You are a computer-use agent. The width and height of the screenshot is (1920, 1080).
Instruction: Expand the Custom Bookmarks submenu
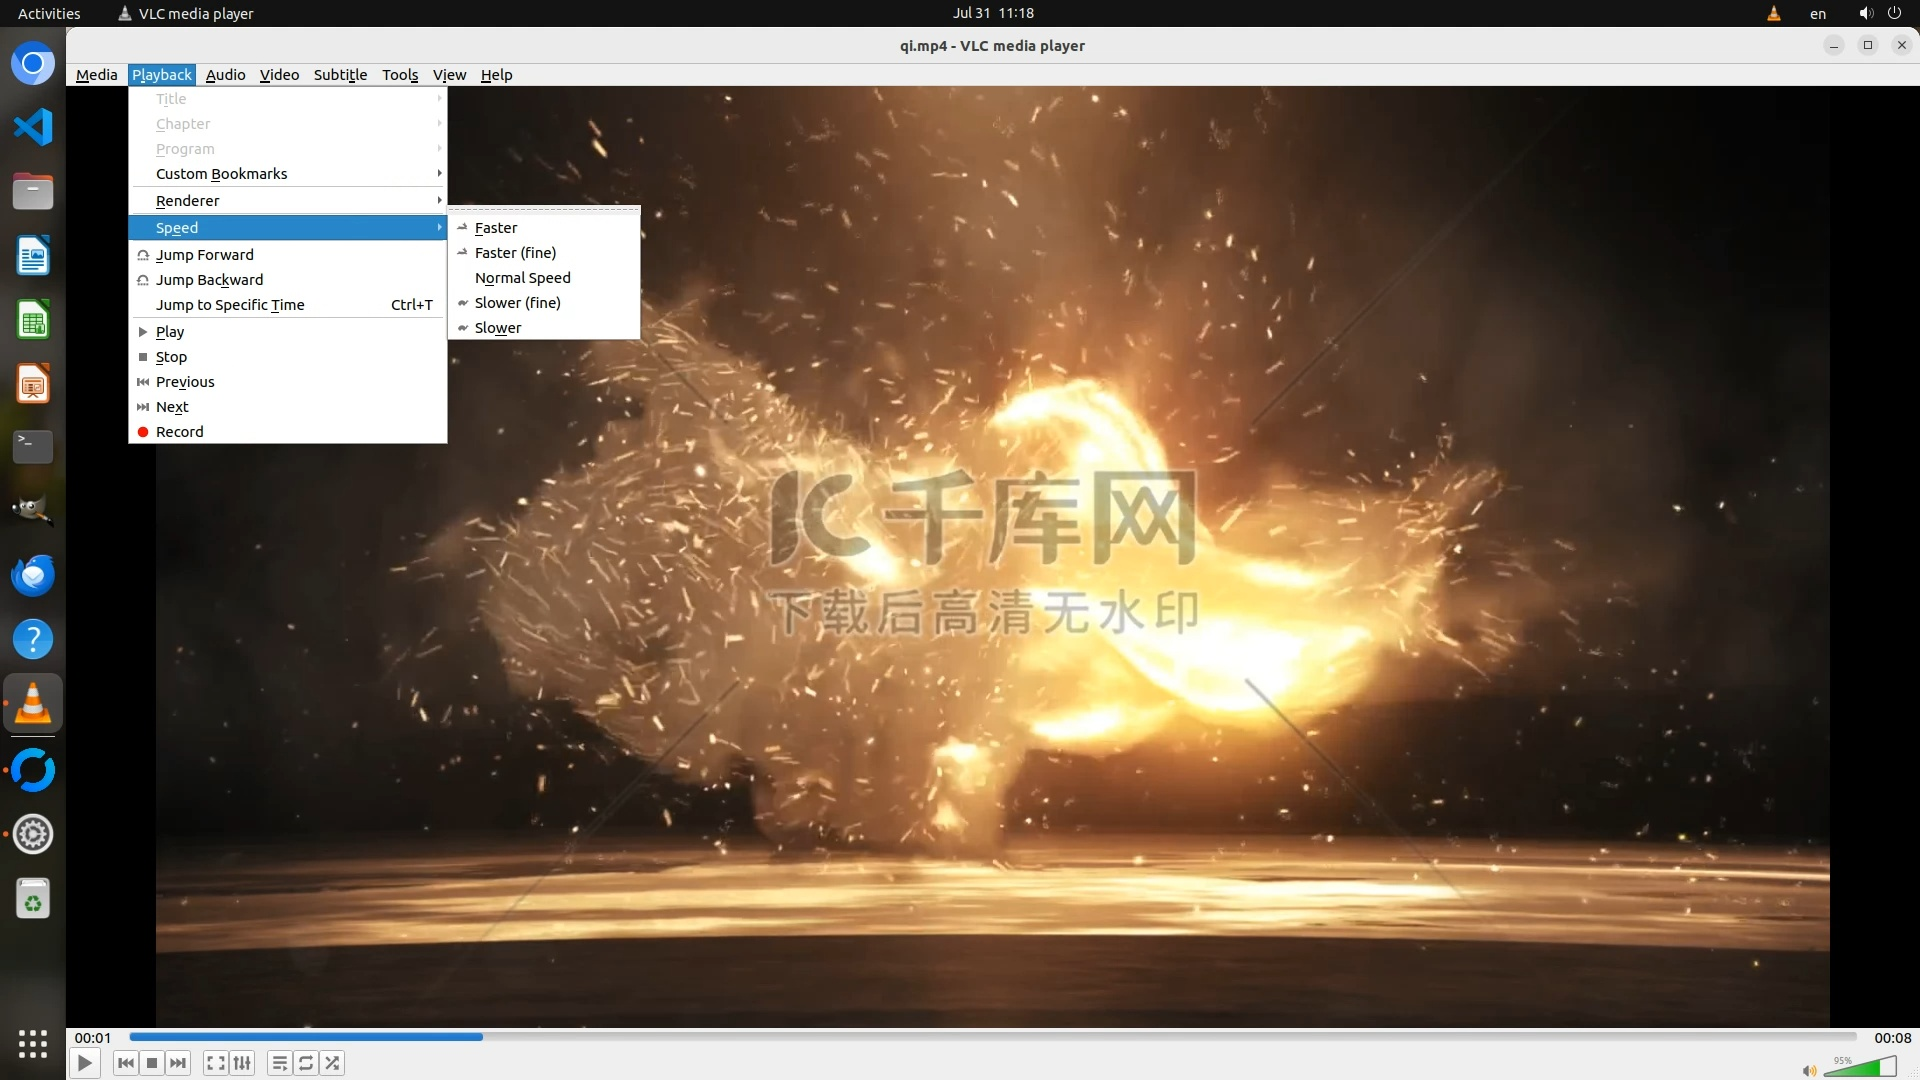click(221, 174)
